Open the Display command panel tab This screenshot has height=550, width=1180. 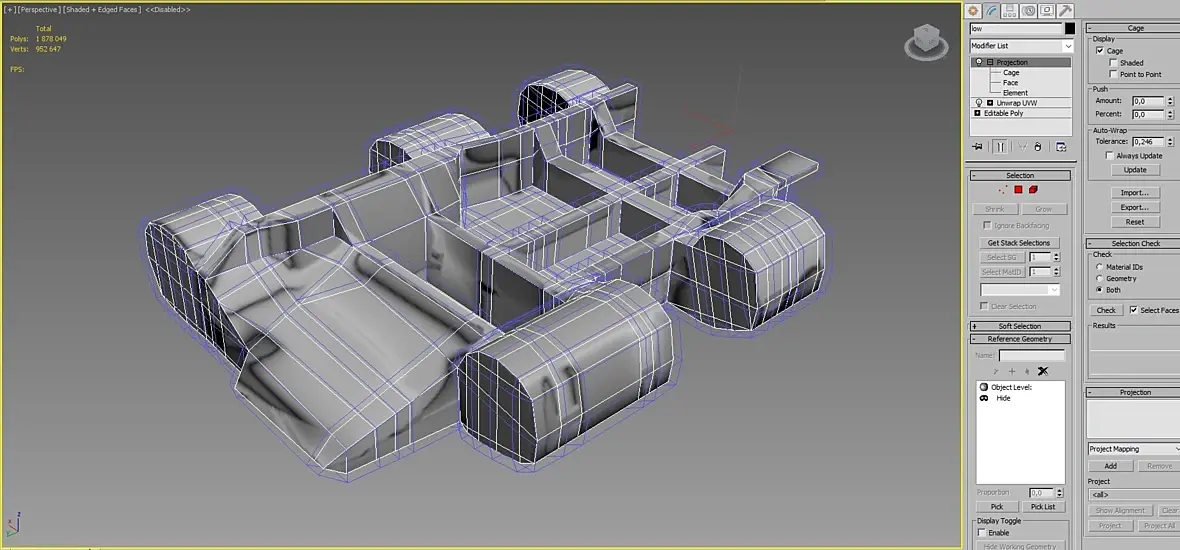(x=1047, y=11)
